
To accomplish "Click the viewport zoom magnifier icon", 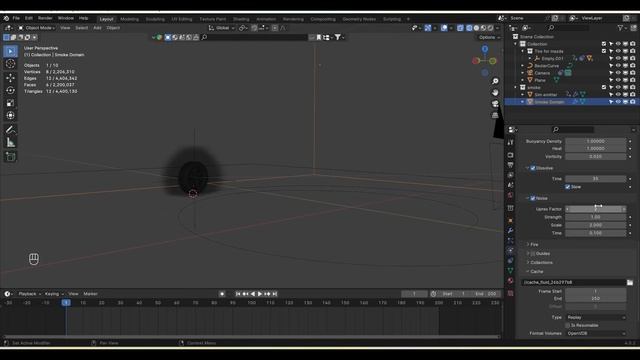I will [495, 81].
